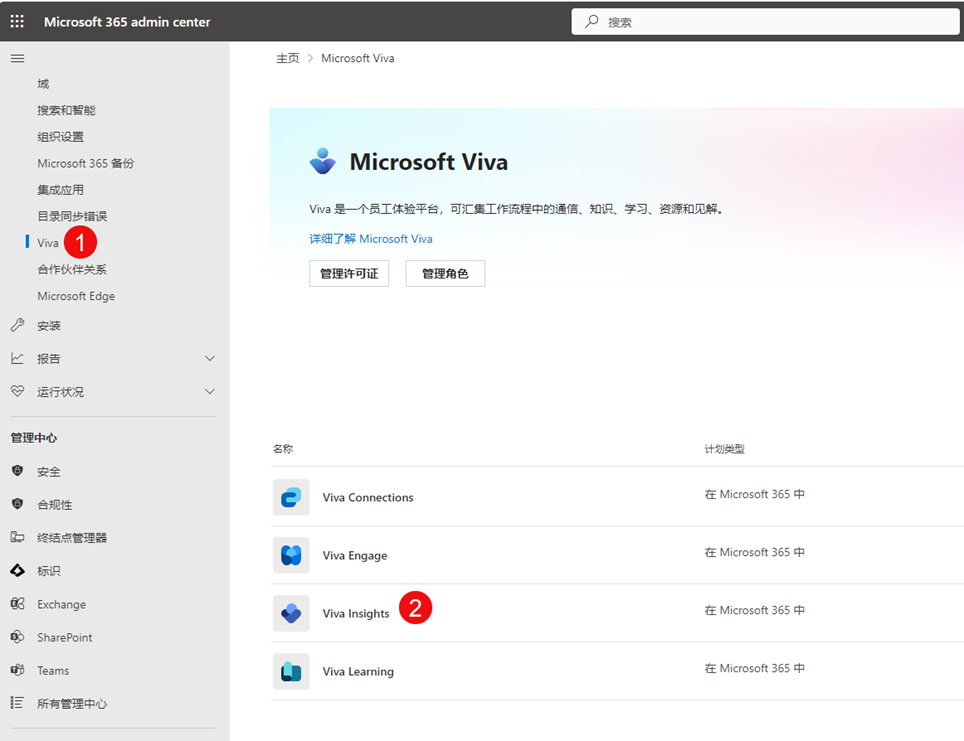
Task: Click the 所有管理中心 list icon
Action: coord(17,703)
